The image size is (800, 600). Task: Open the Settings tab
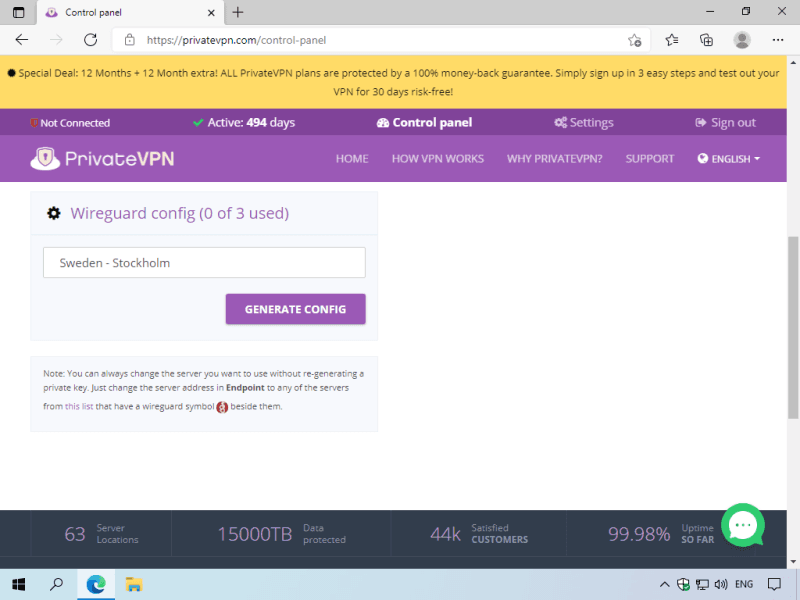(x=584, y=123)
